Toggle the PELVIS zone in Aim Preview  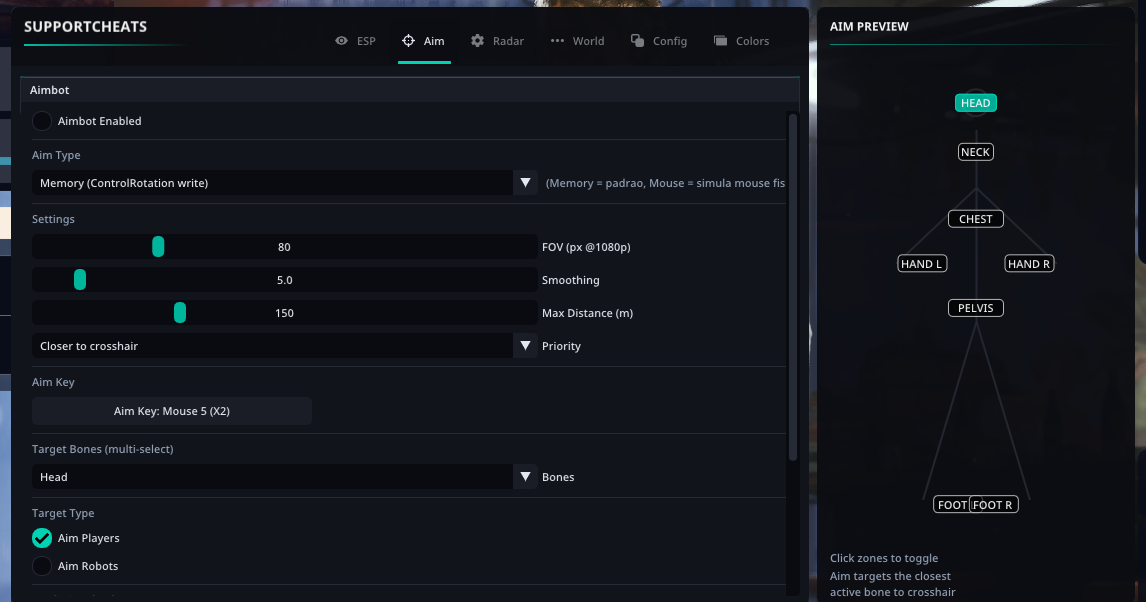click(x=976, y=308)
